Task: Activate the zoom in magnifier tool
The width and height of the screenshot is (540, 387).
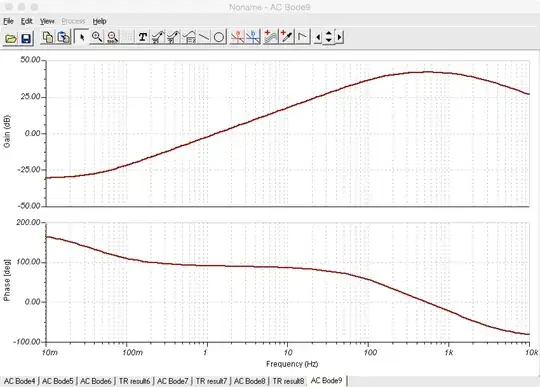Action: click(x=97, y=37)
